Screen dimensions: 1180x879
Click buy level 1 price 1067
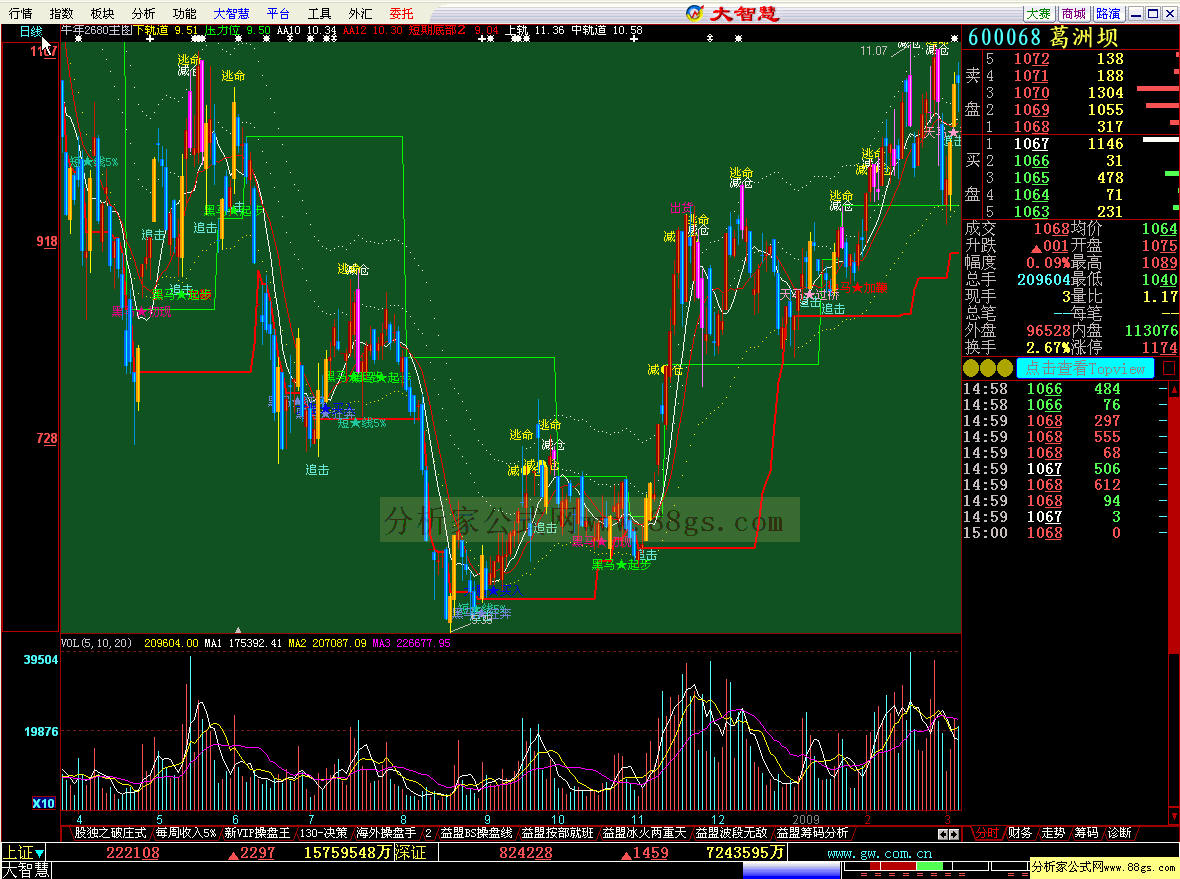pos(1031,144)
